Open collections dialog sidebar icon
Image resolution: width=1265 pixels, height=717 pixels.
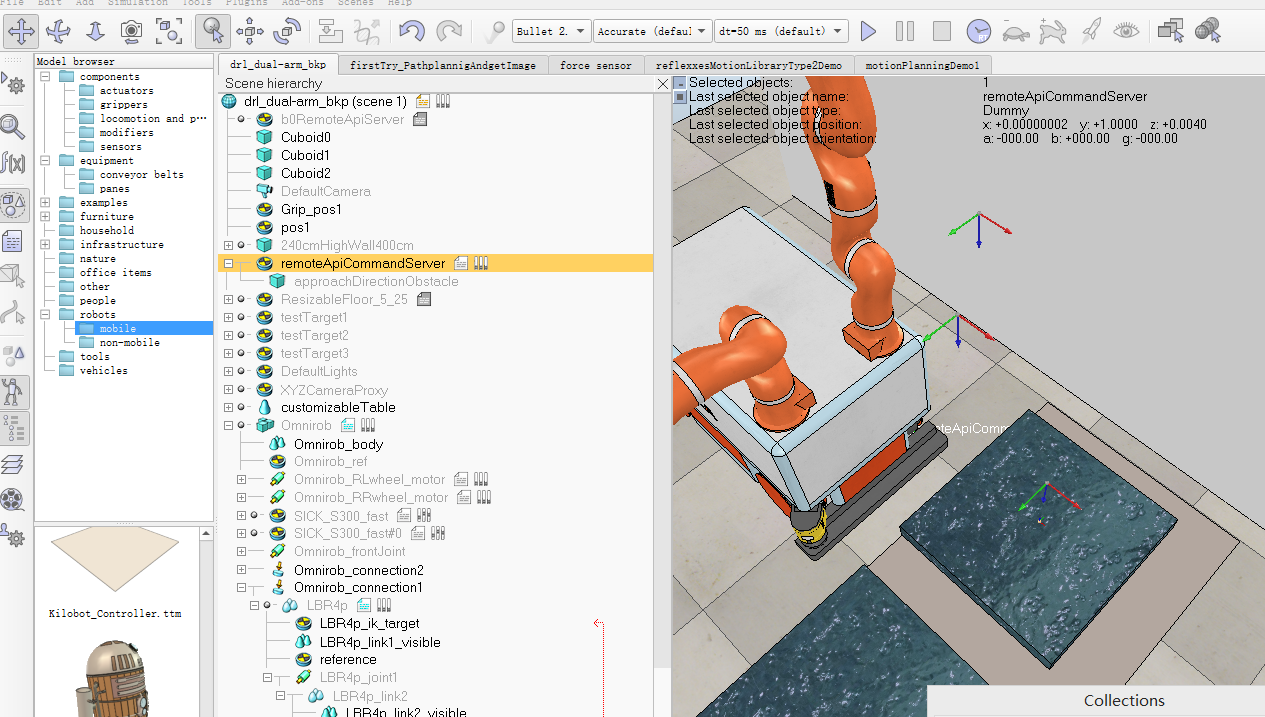pyautogui.click(x=14, y=204)
